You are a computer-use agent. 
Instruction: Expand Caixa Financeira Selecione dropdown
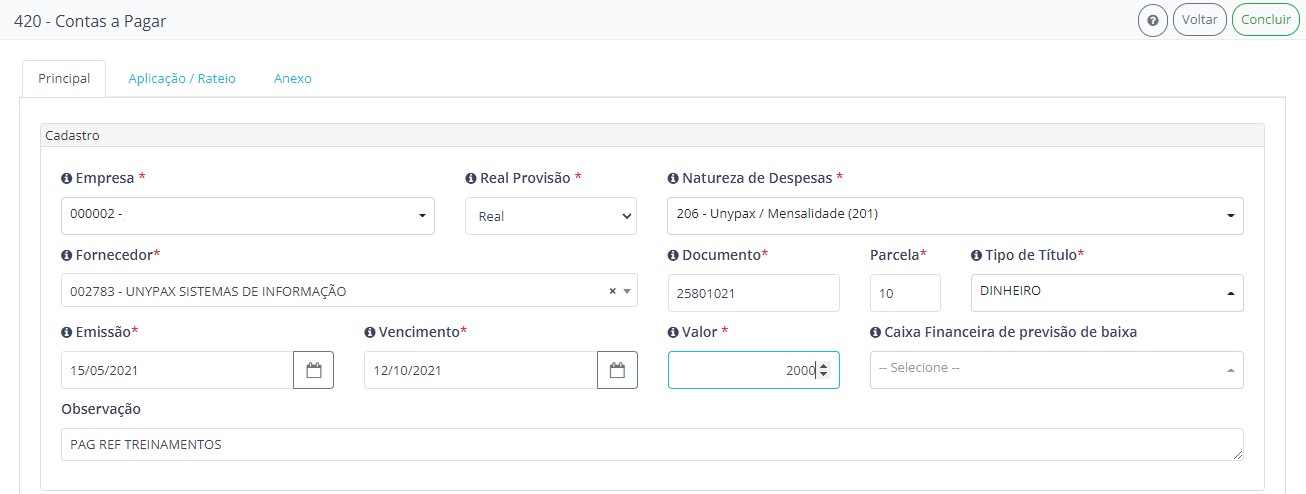(x=1057, y=370)
